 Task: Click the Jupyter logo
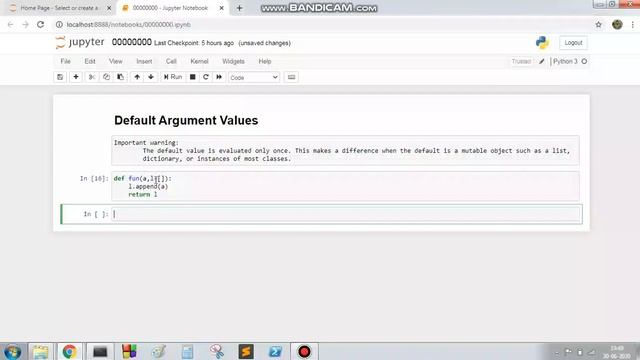click(x=80, y=42)
